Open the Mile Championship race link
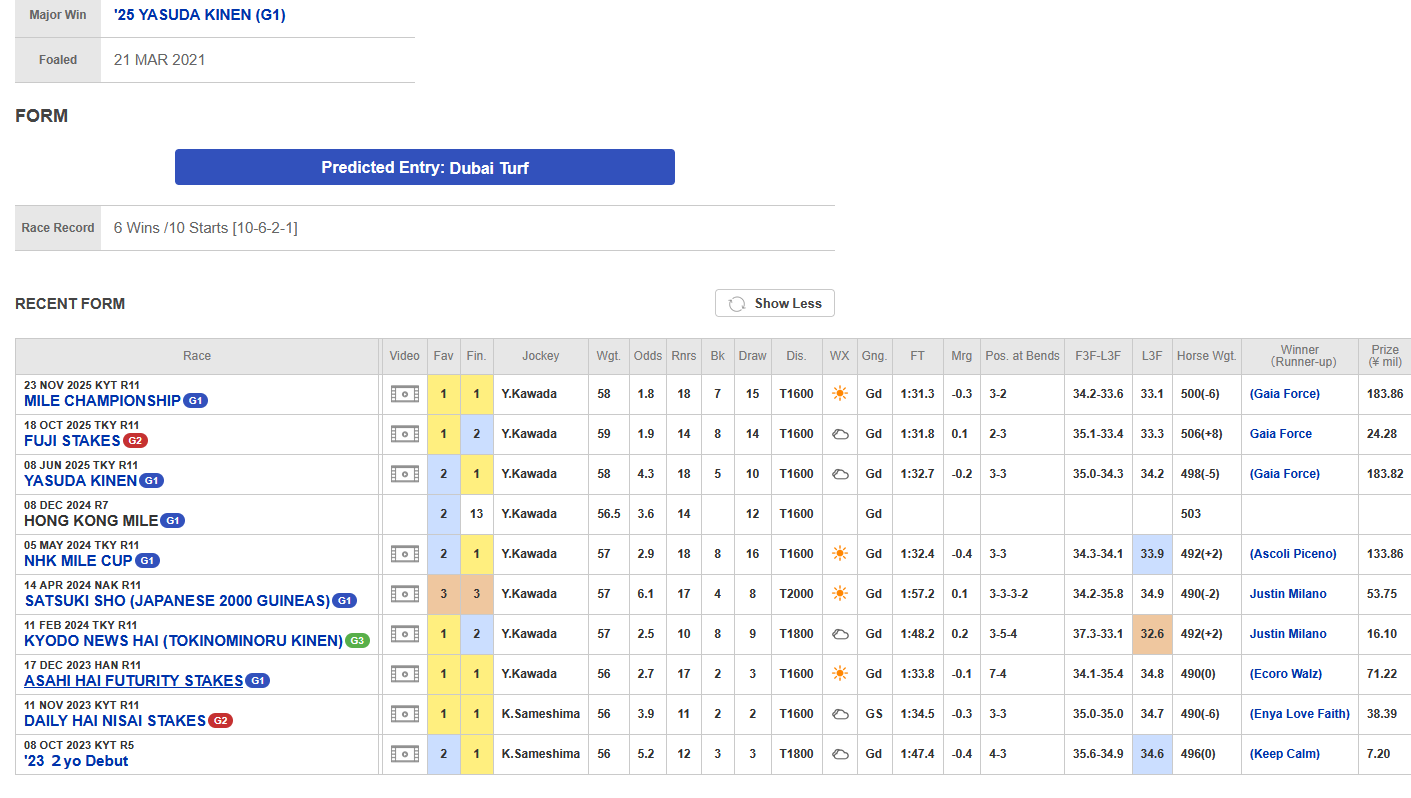The width and height of the screenshot is (1411, 798). 102,401
